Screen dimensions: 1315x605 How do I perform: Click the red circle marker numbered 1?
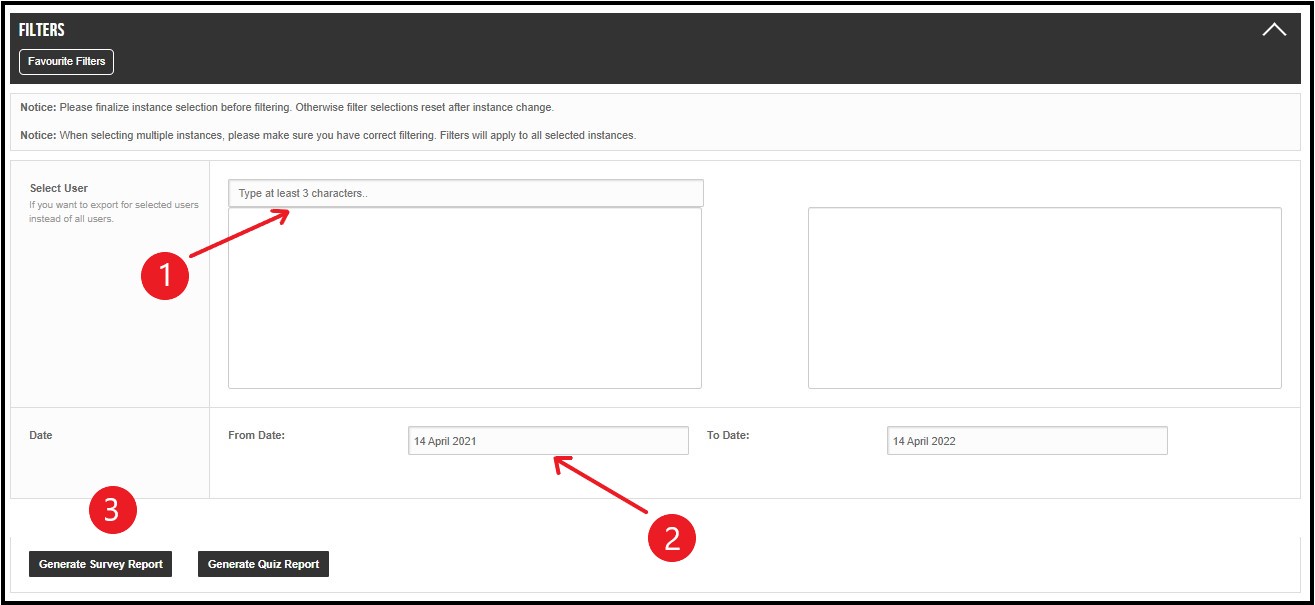(x=165, y=274)
